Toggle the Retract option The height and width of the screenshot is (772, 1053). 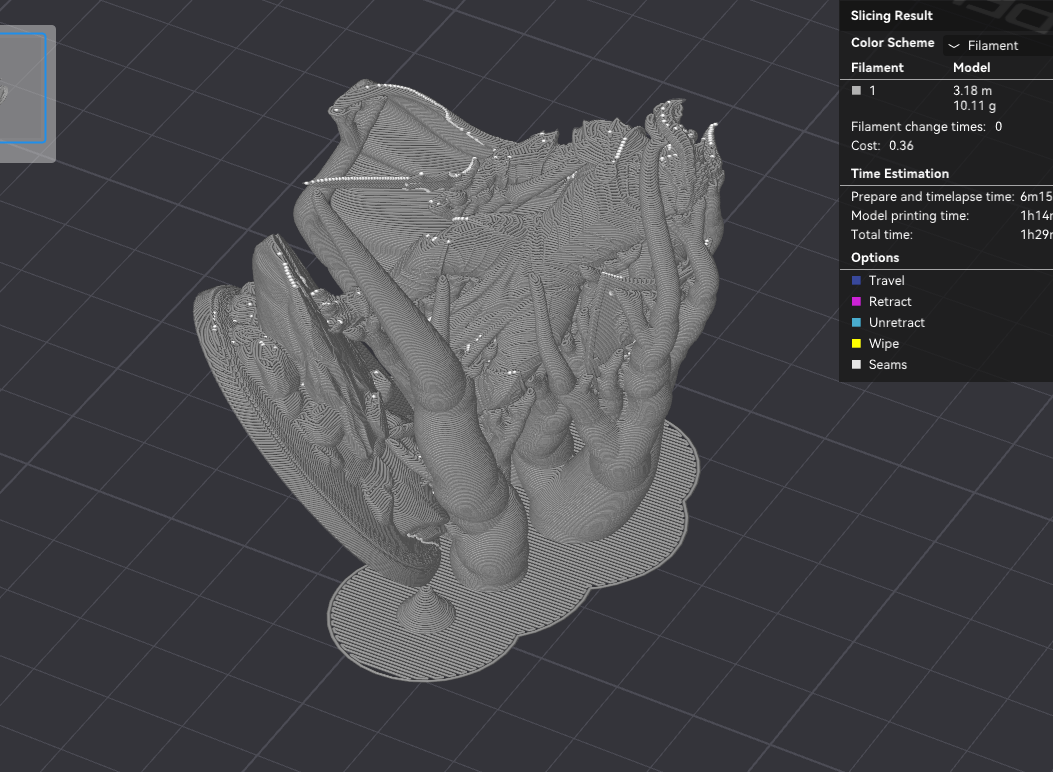click(890, 301)
